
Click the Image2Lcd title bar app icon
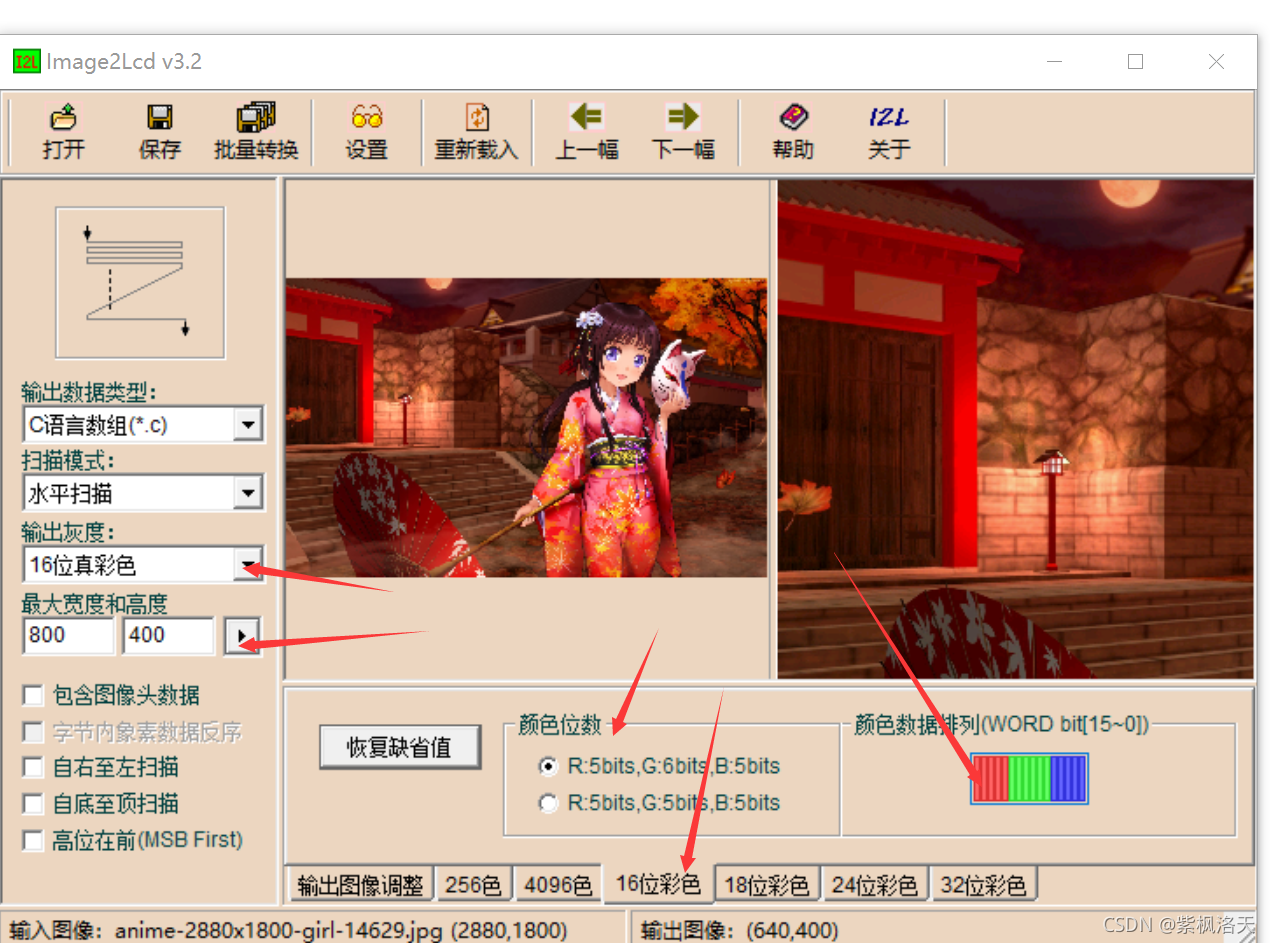26,62
